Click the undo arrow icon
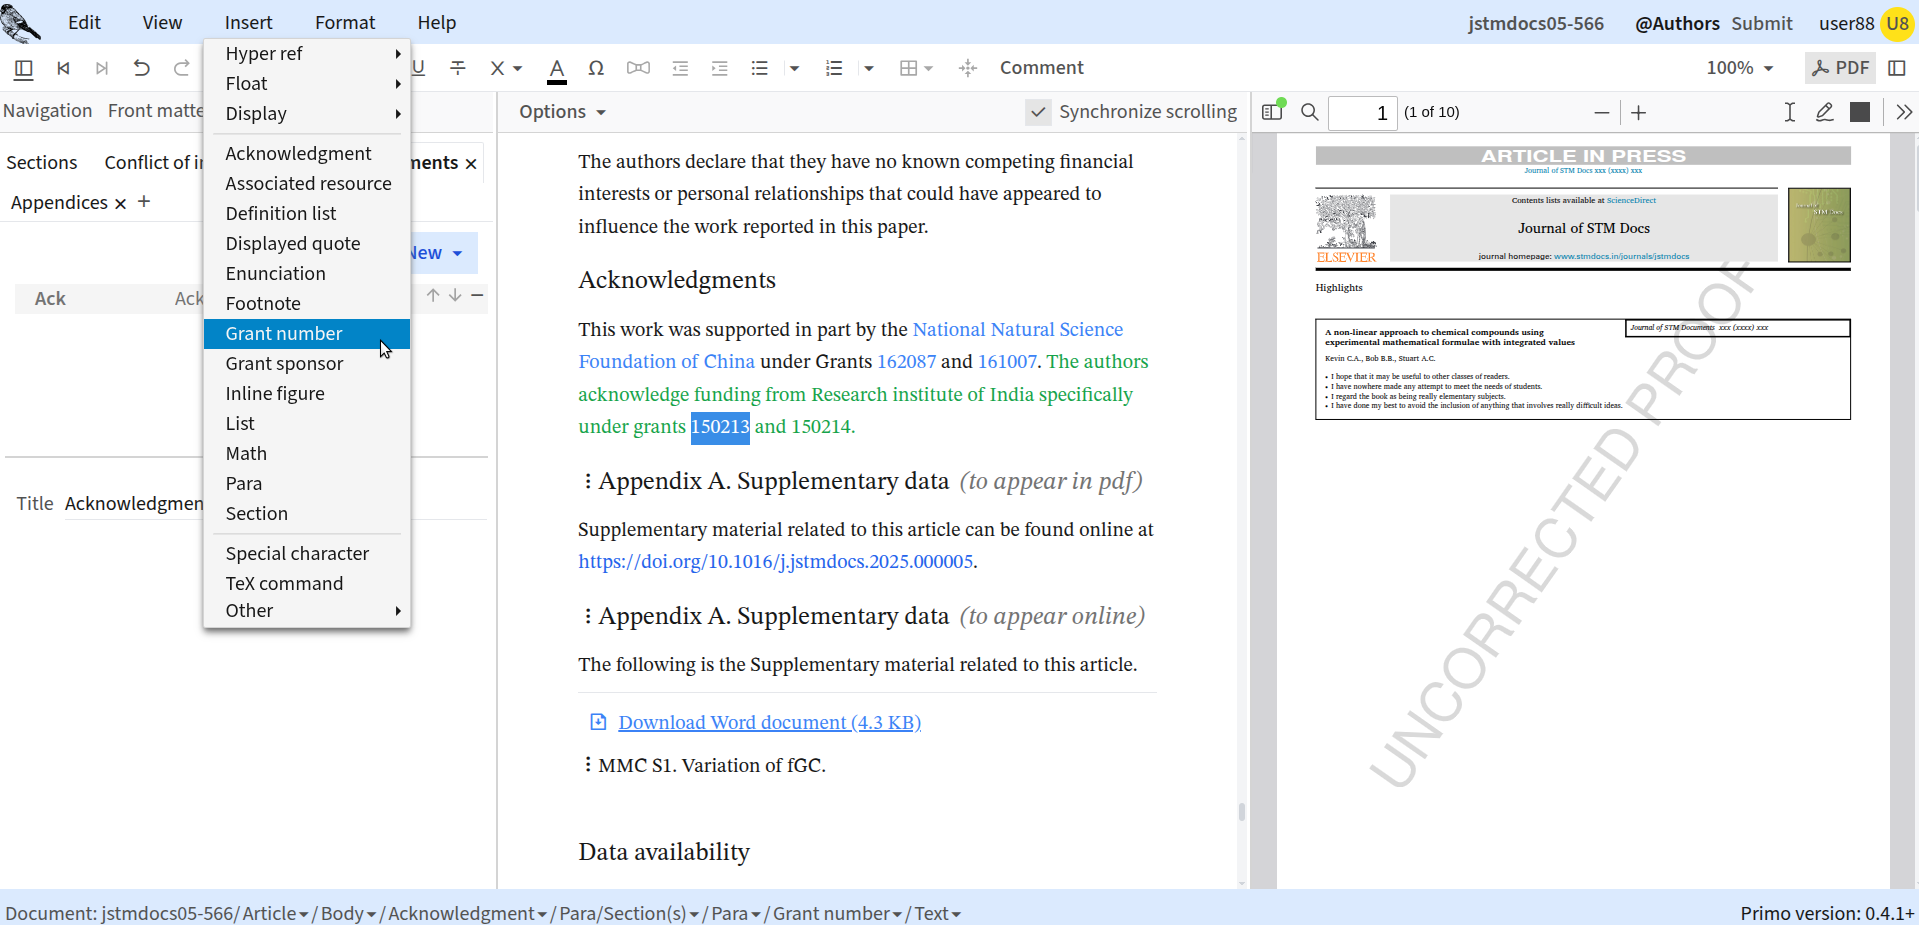 [x=142, y=68]
